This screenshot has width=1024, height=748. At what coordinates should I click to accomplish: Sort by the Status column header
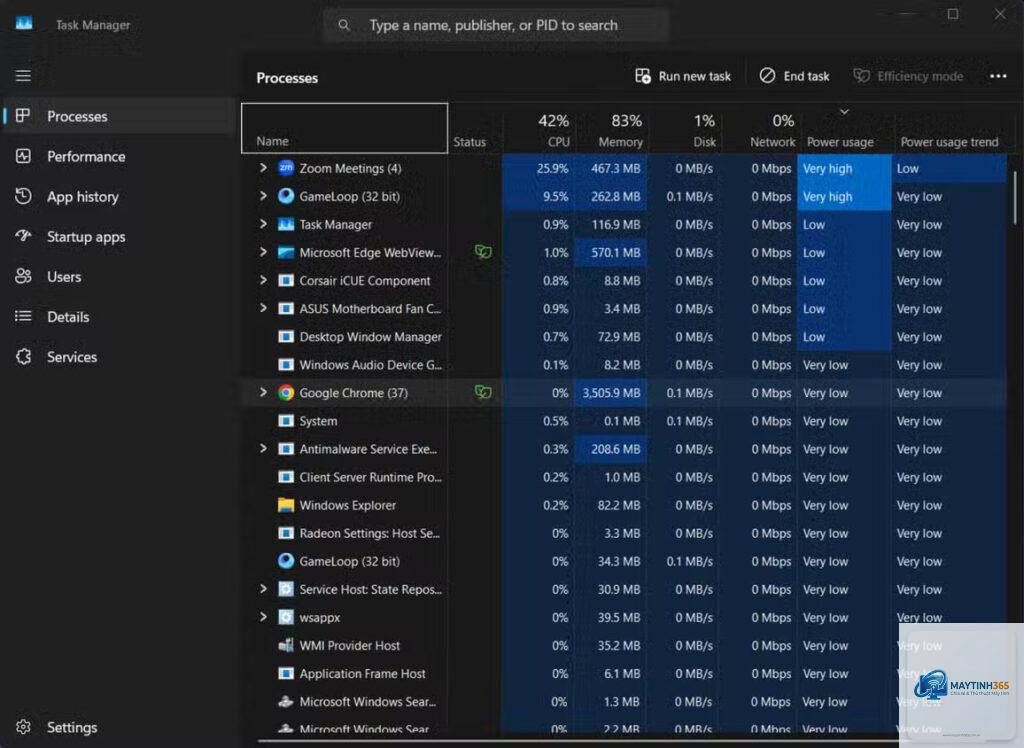[475, 129]
